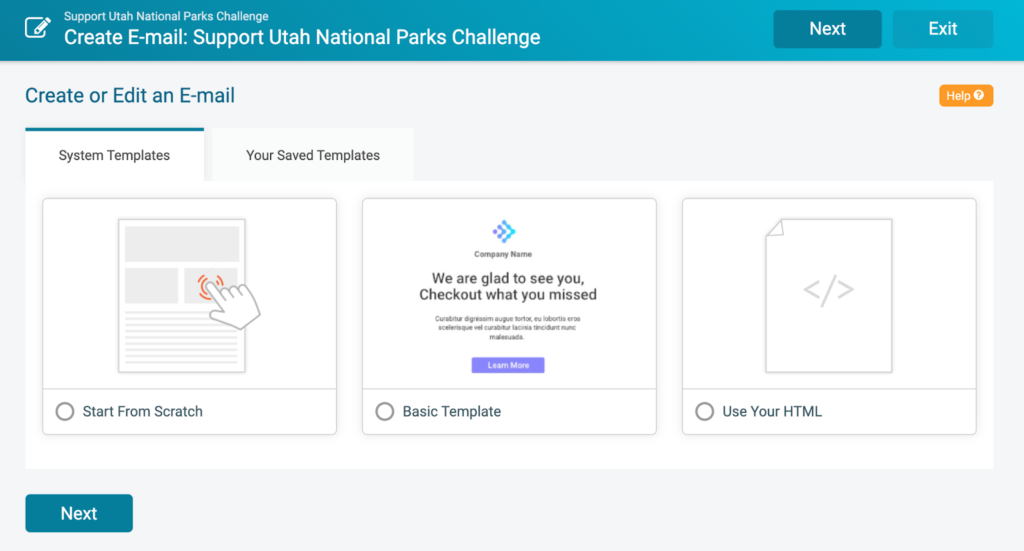Click the Start From Scratch label text
1024x551 pixels.
[x=142, y=411]
